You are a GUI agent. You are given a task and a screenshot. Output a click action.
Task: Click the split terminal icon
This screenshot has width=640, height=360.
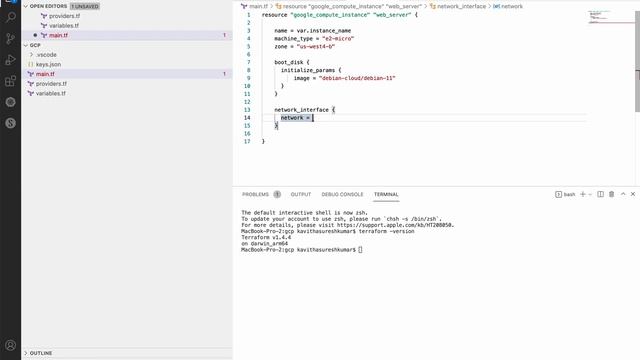point(600,194)
